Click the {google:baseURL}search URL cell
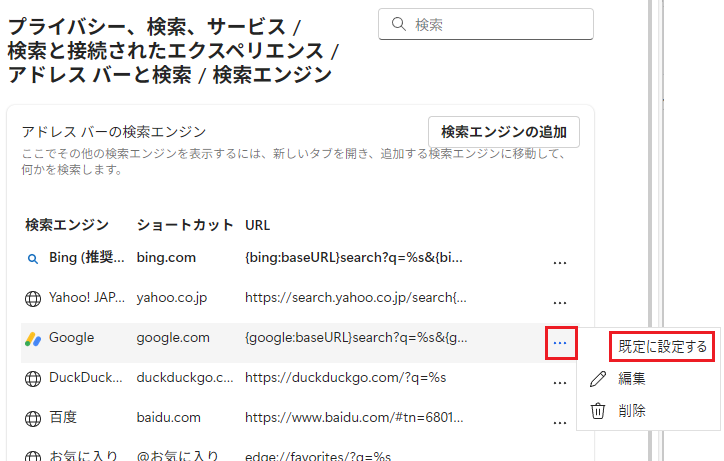This screenshot has height=461, width=724. click(x=356, y=338)
